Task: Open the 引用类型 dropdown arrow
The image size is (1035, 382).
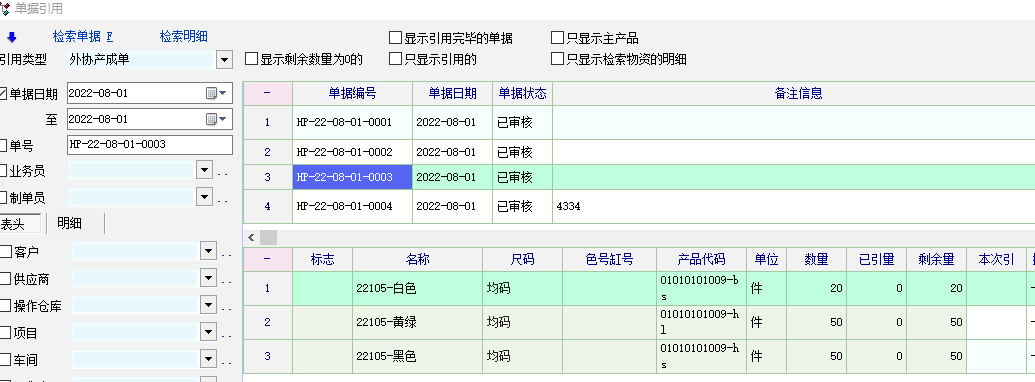Action: (224, 59)
